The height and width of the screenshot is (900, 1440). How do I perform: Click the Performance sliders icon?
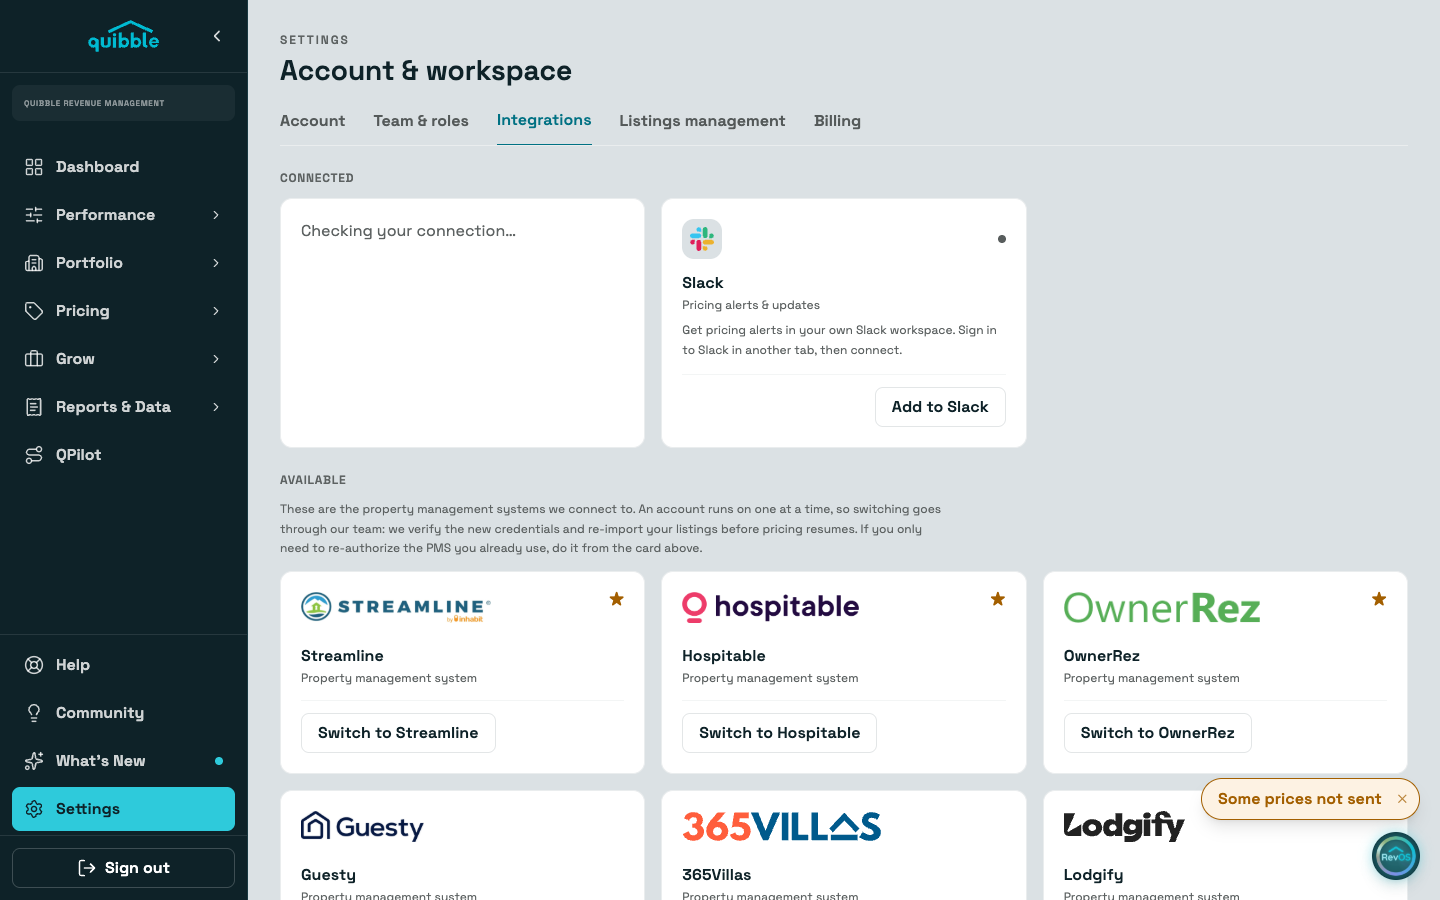[34, 215]
